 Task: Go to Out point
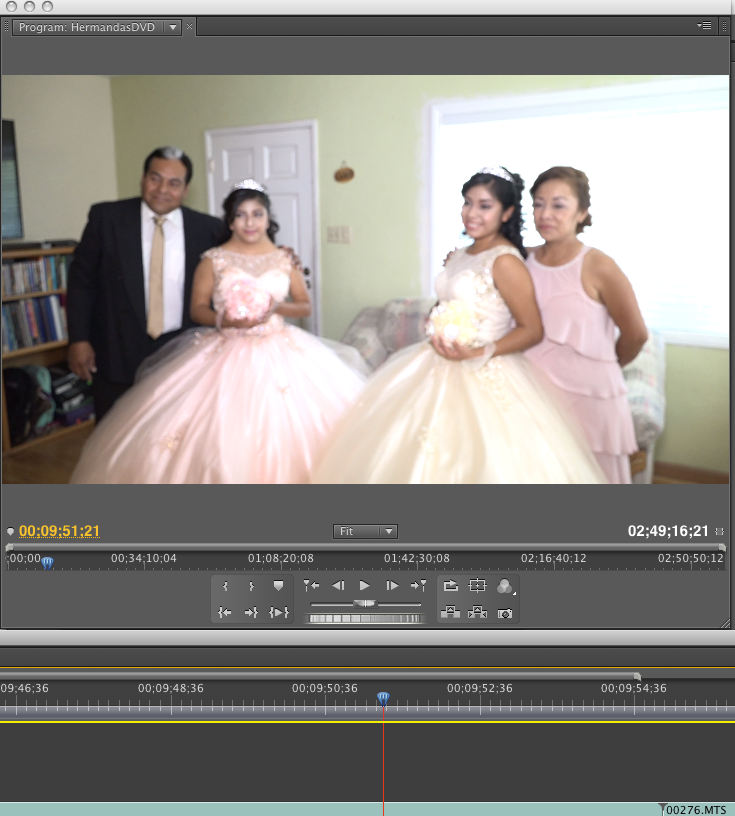(251, 612)
